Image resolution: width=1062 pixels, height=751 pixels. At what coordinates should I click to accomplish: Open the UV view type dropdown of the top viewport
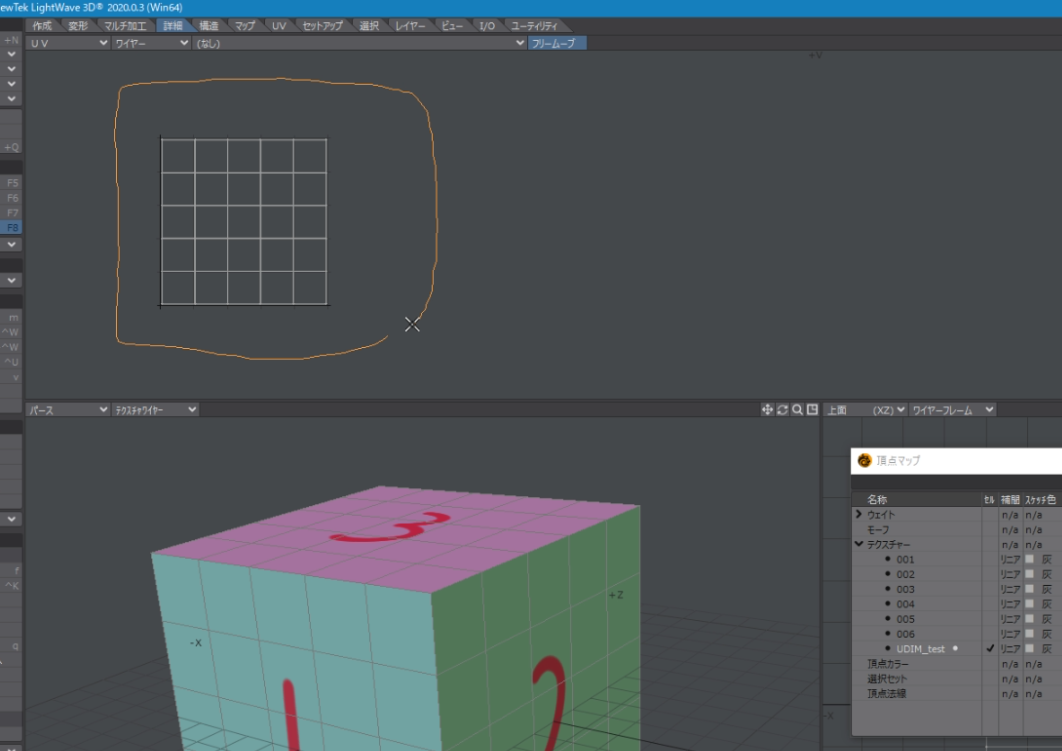tap(68, 43)
